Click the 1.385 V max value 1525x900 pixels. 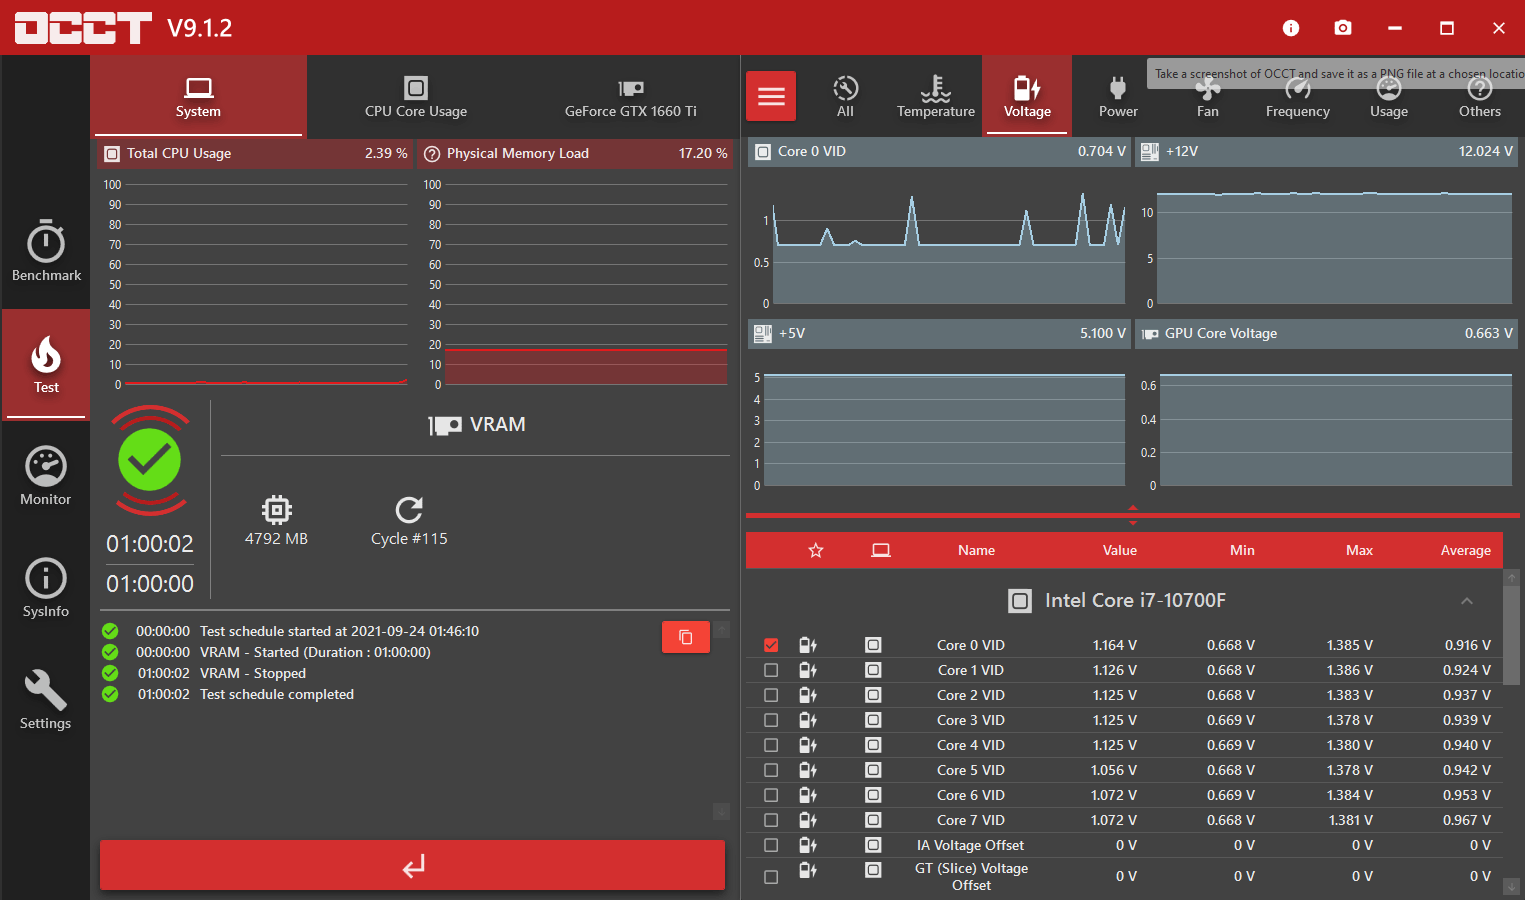(x=1349, y=645)
